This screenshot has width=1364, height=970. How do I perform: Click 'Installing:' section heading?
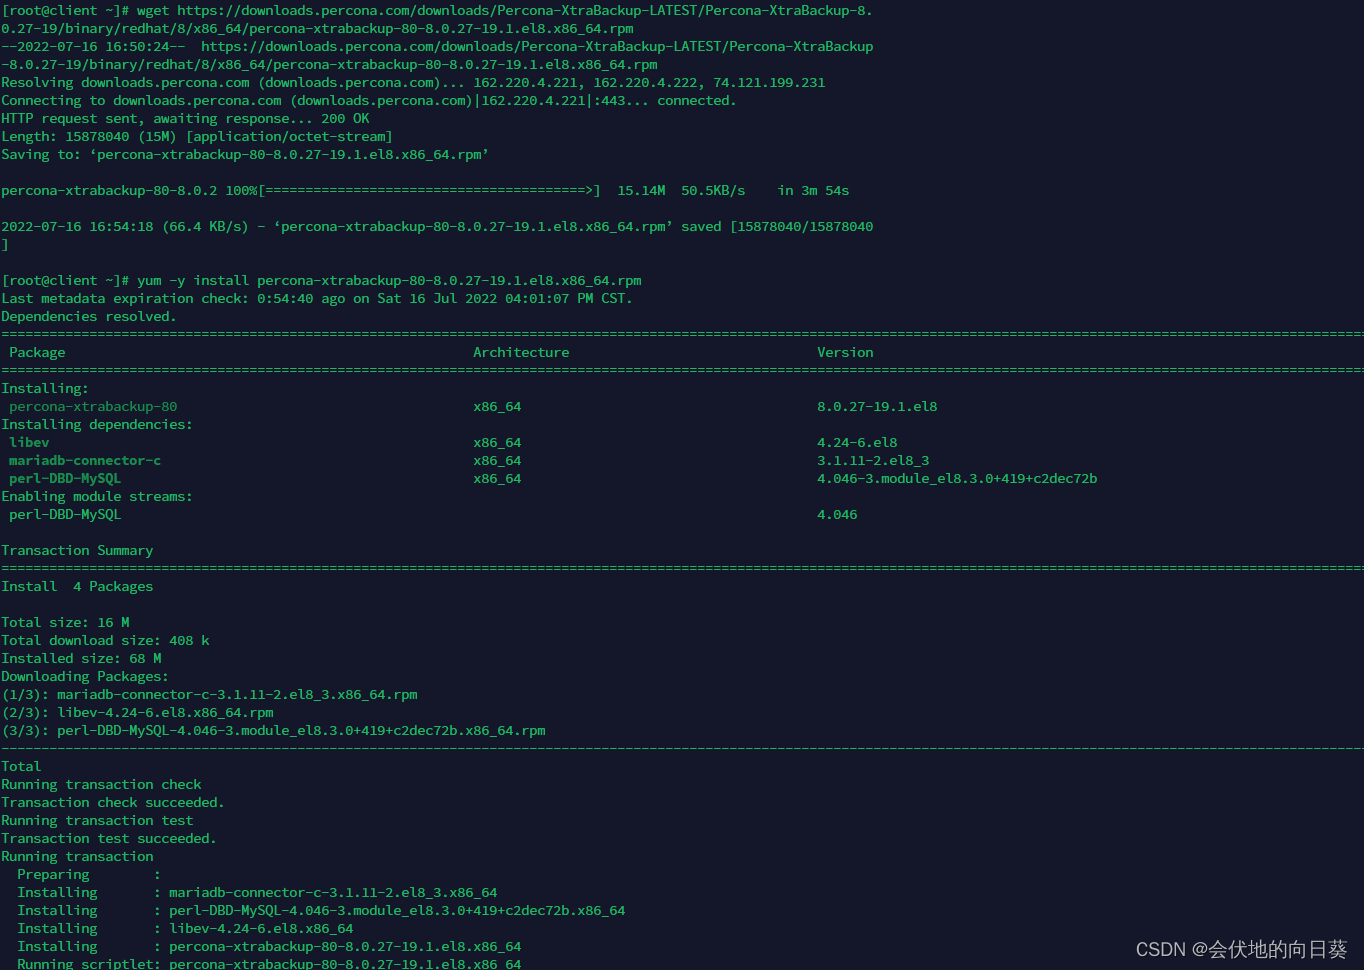point(45,389)
